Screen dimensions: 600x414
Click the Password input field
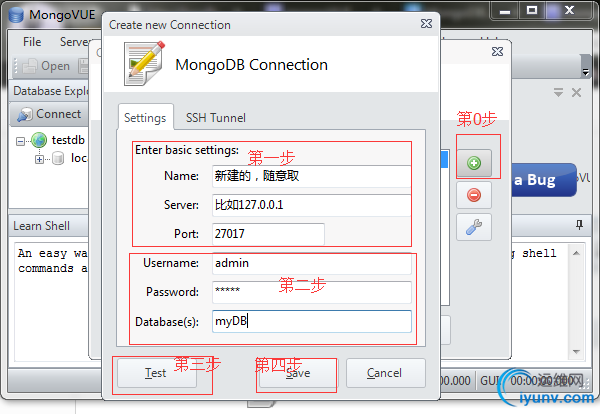pos(311,292)
